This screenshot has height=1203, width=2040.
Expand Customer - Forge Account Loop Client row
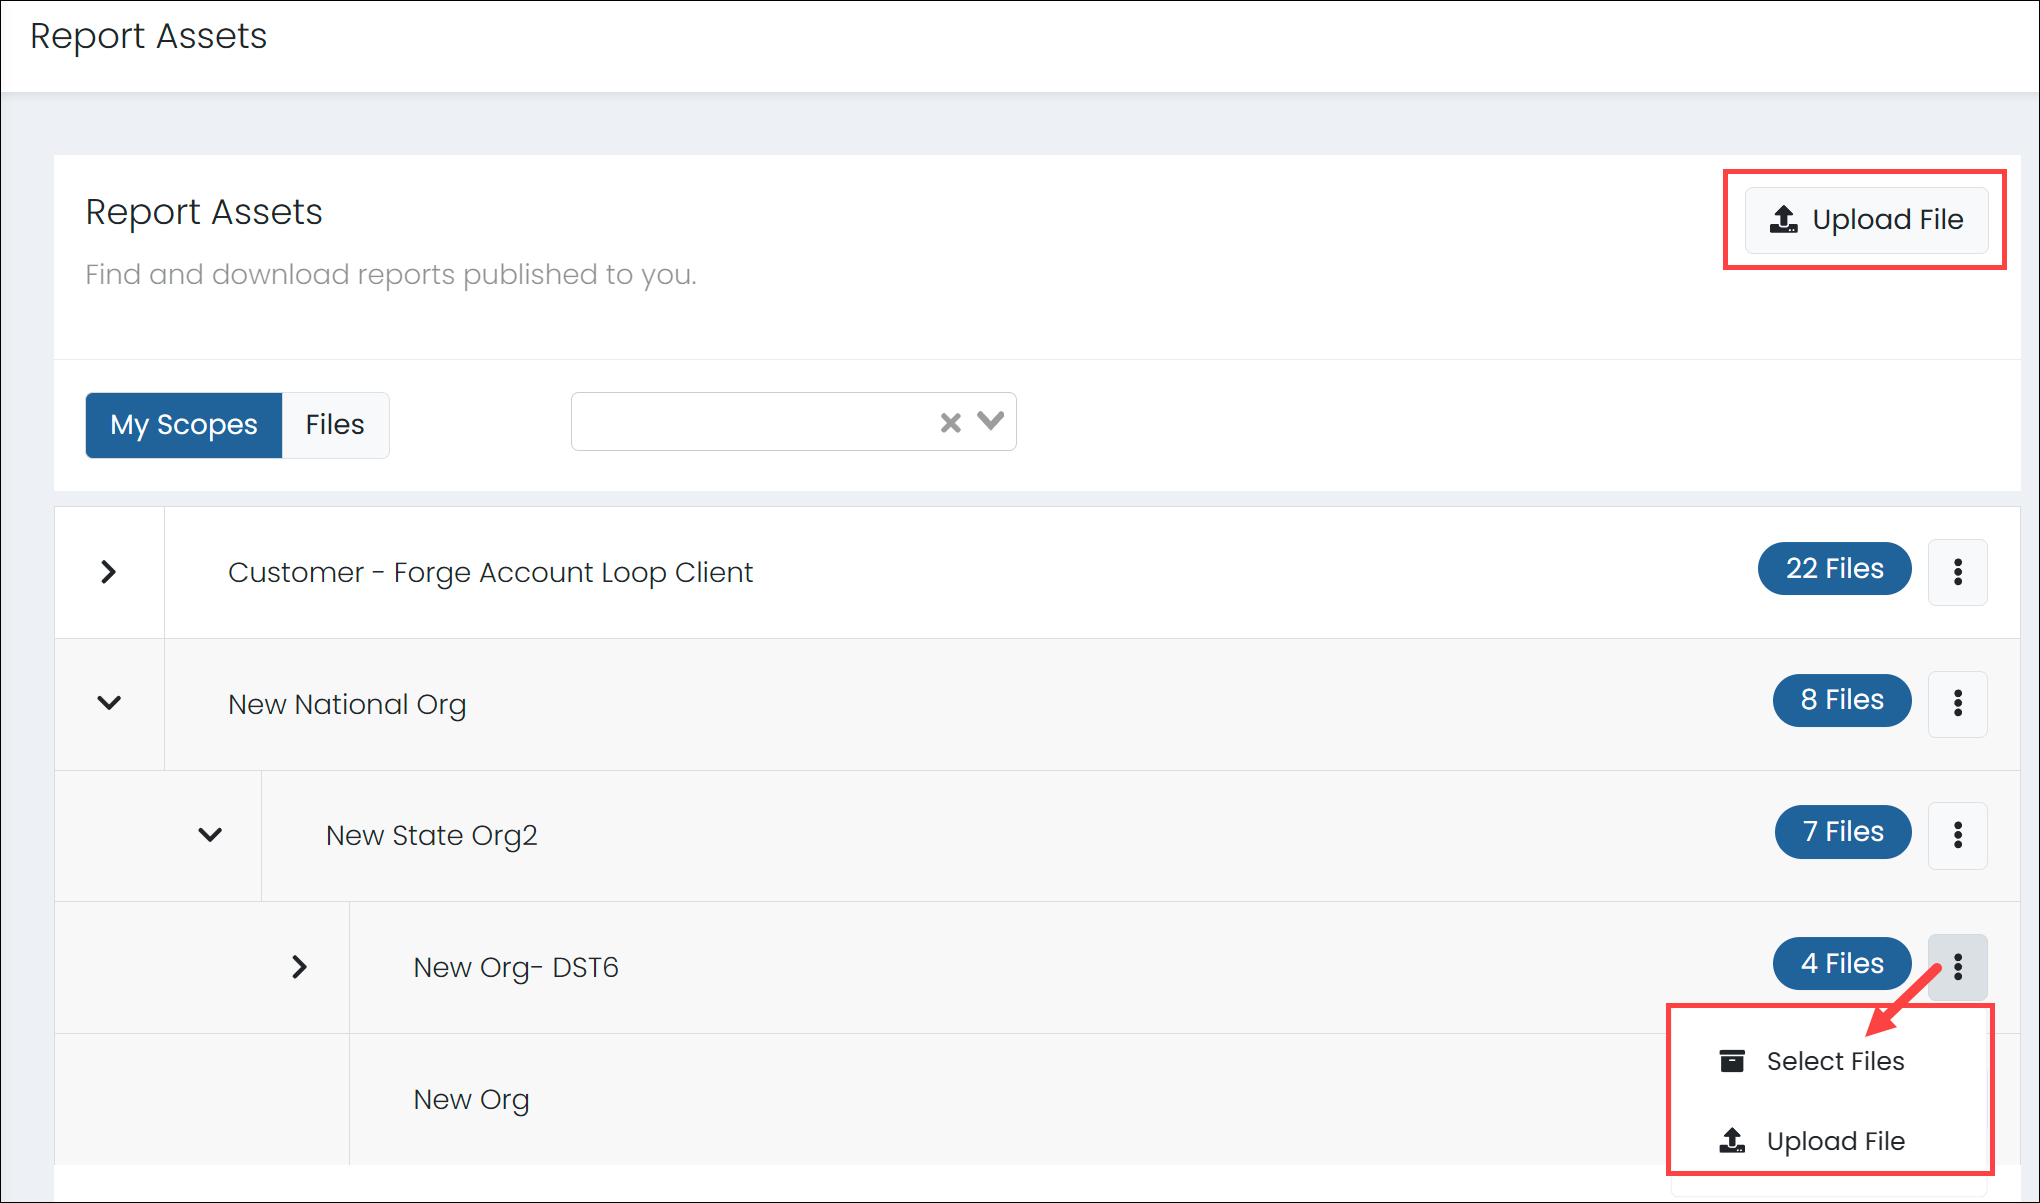coord(109,572)
